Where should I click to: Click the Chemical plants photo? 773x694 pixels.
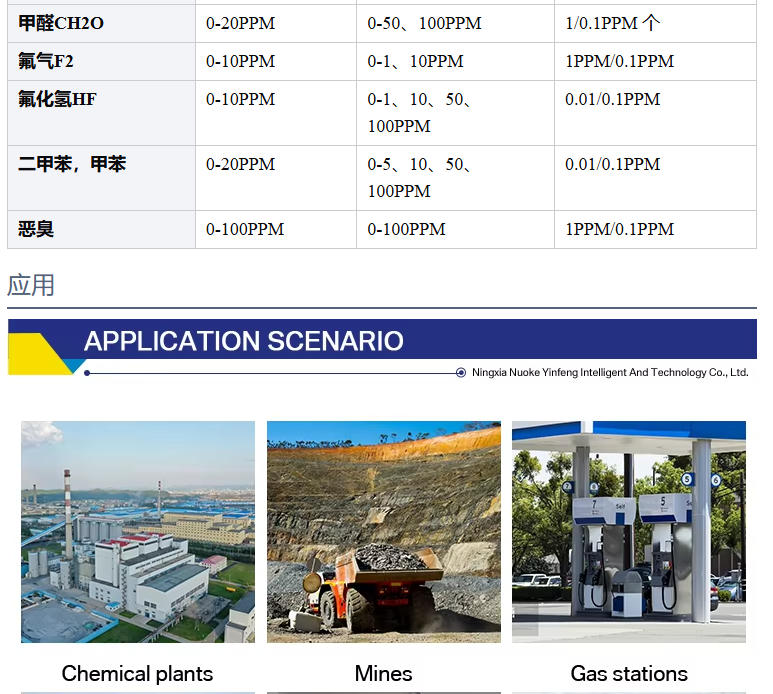pos(138,531)
